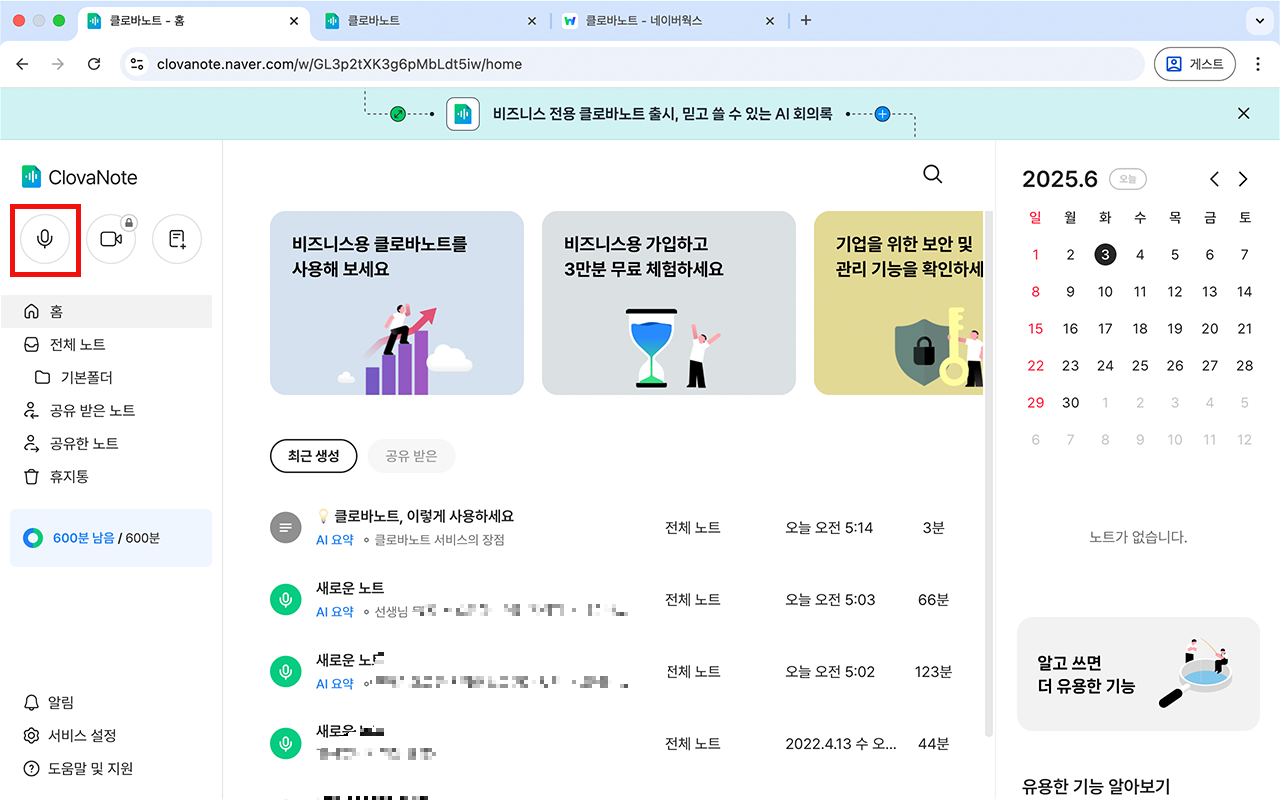Image resolution: width=1280 pixels, height=800 pixels.
Task: Switch to the second 클로바노트 browser tab
Action: pyautogui.click(x=431, y=20)
